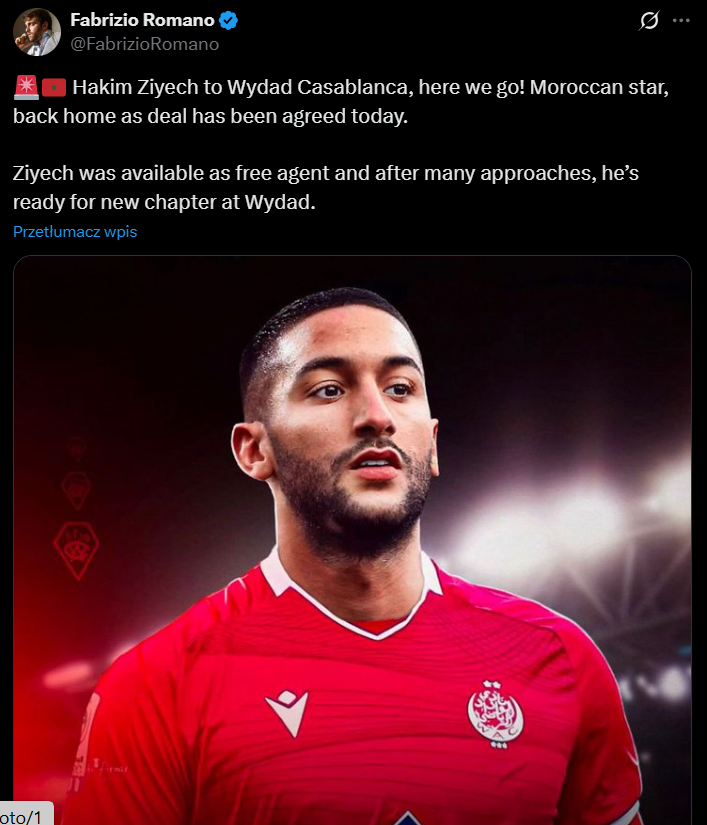The image size is (707, 825).
Task: Open Fabrizio Romano's profile avatar
Action: tap(37, 32)
